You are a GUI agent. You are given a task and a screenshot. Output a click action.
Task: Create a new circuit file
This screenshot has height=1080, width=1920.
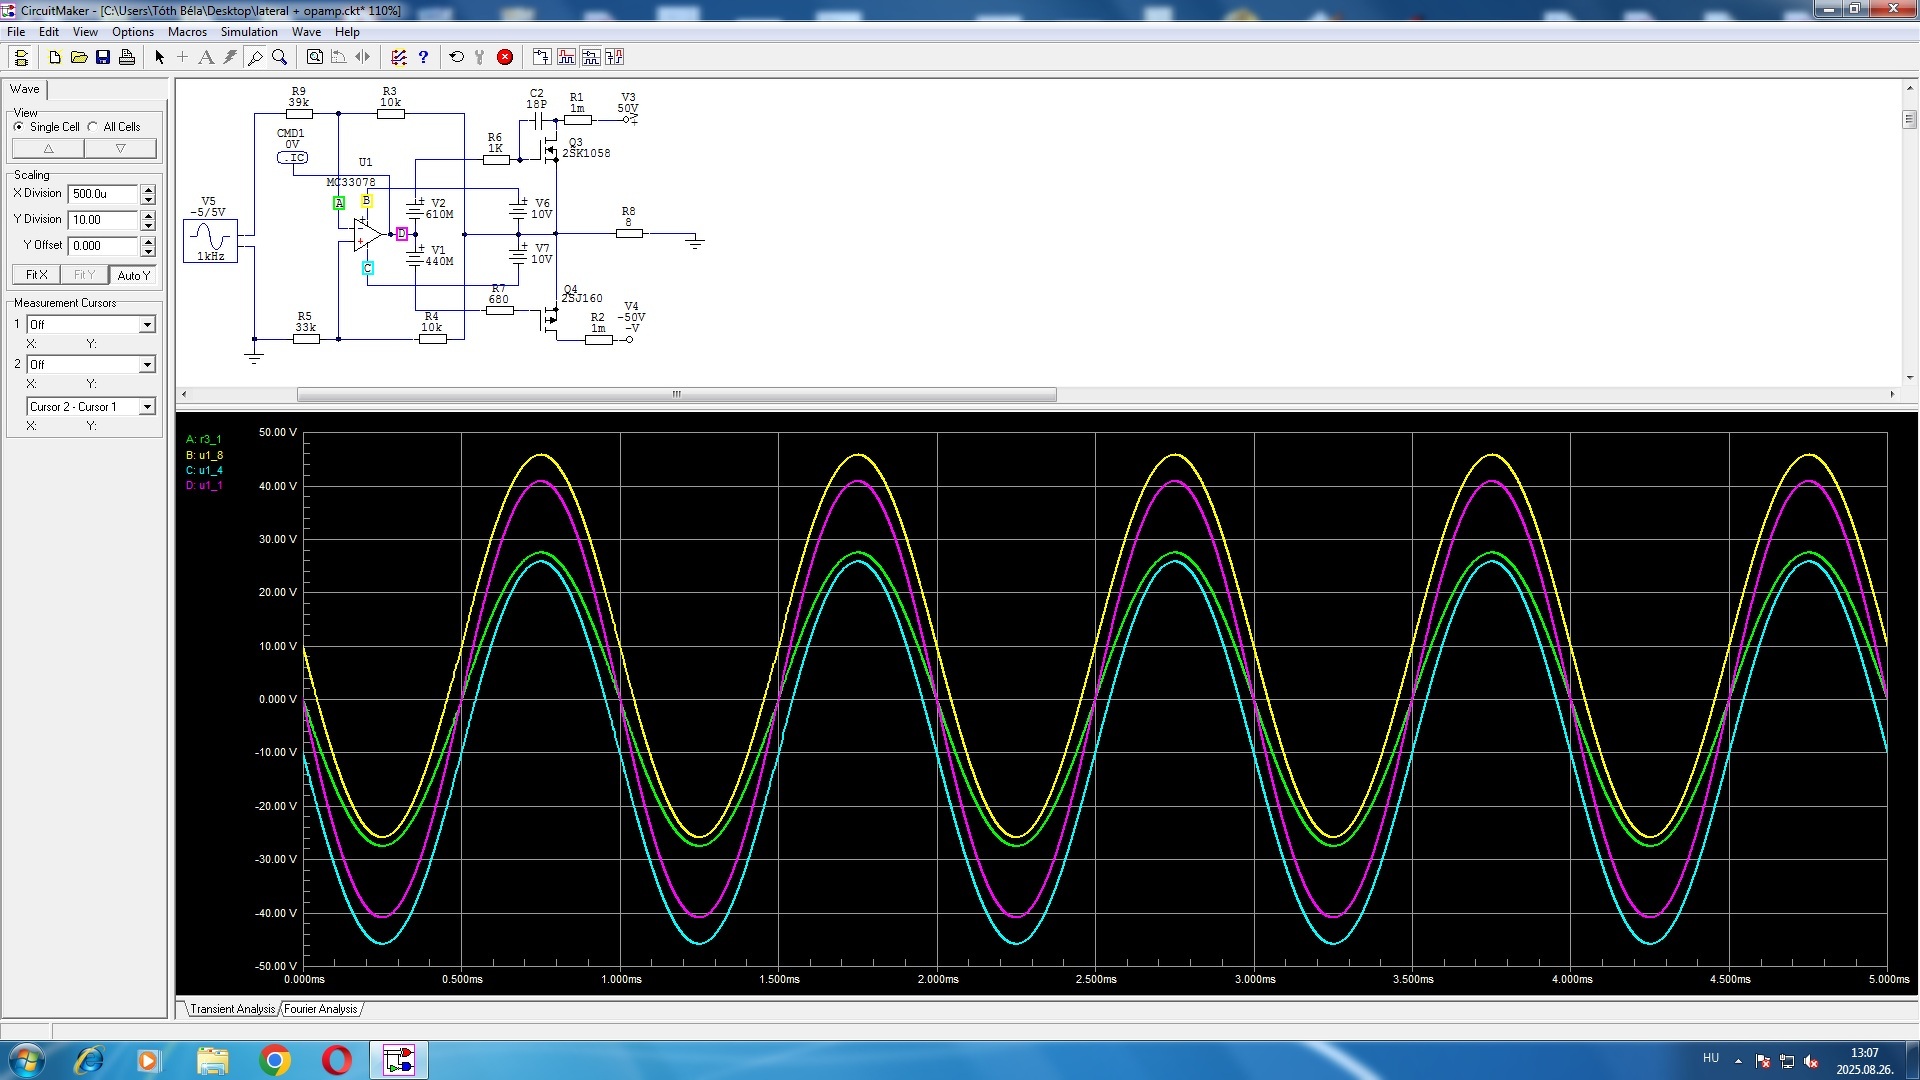point(55,57)
